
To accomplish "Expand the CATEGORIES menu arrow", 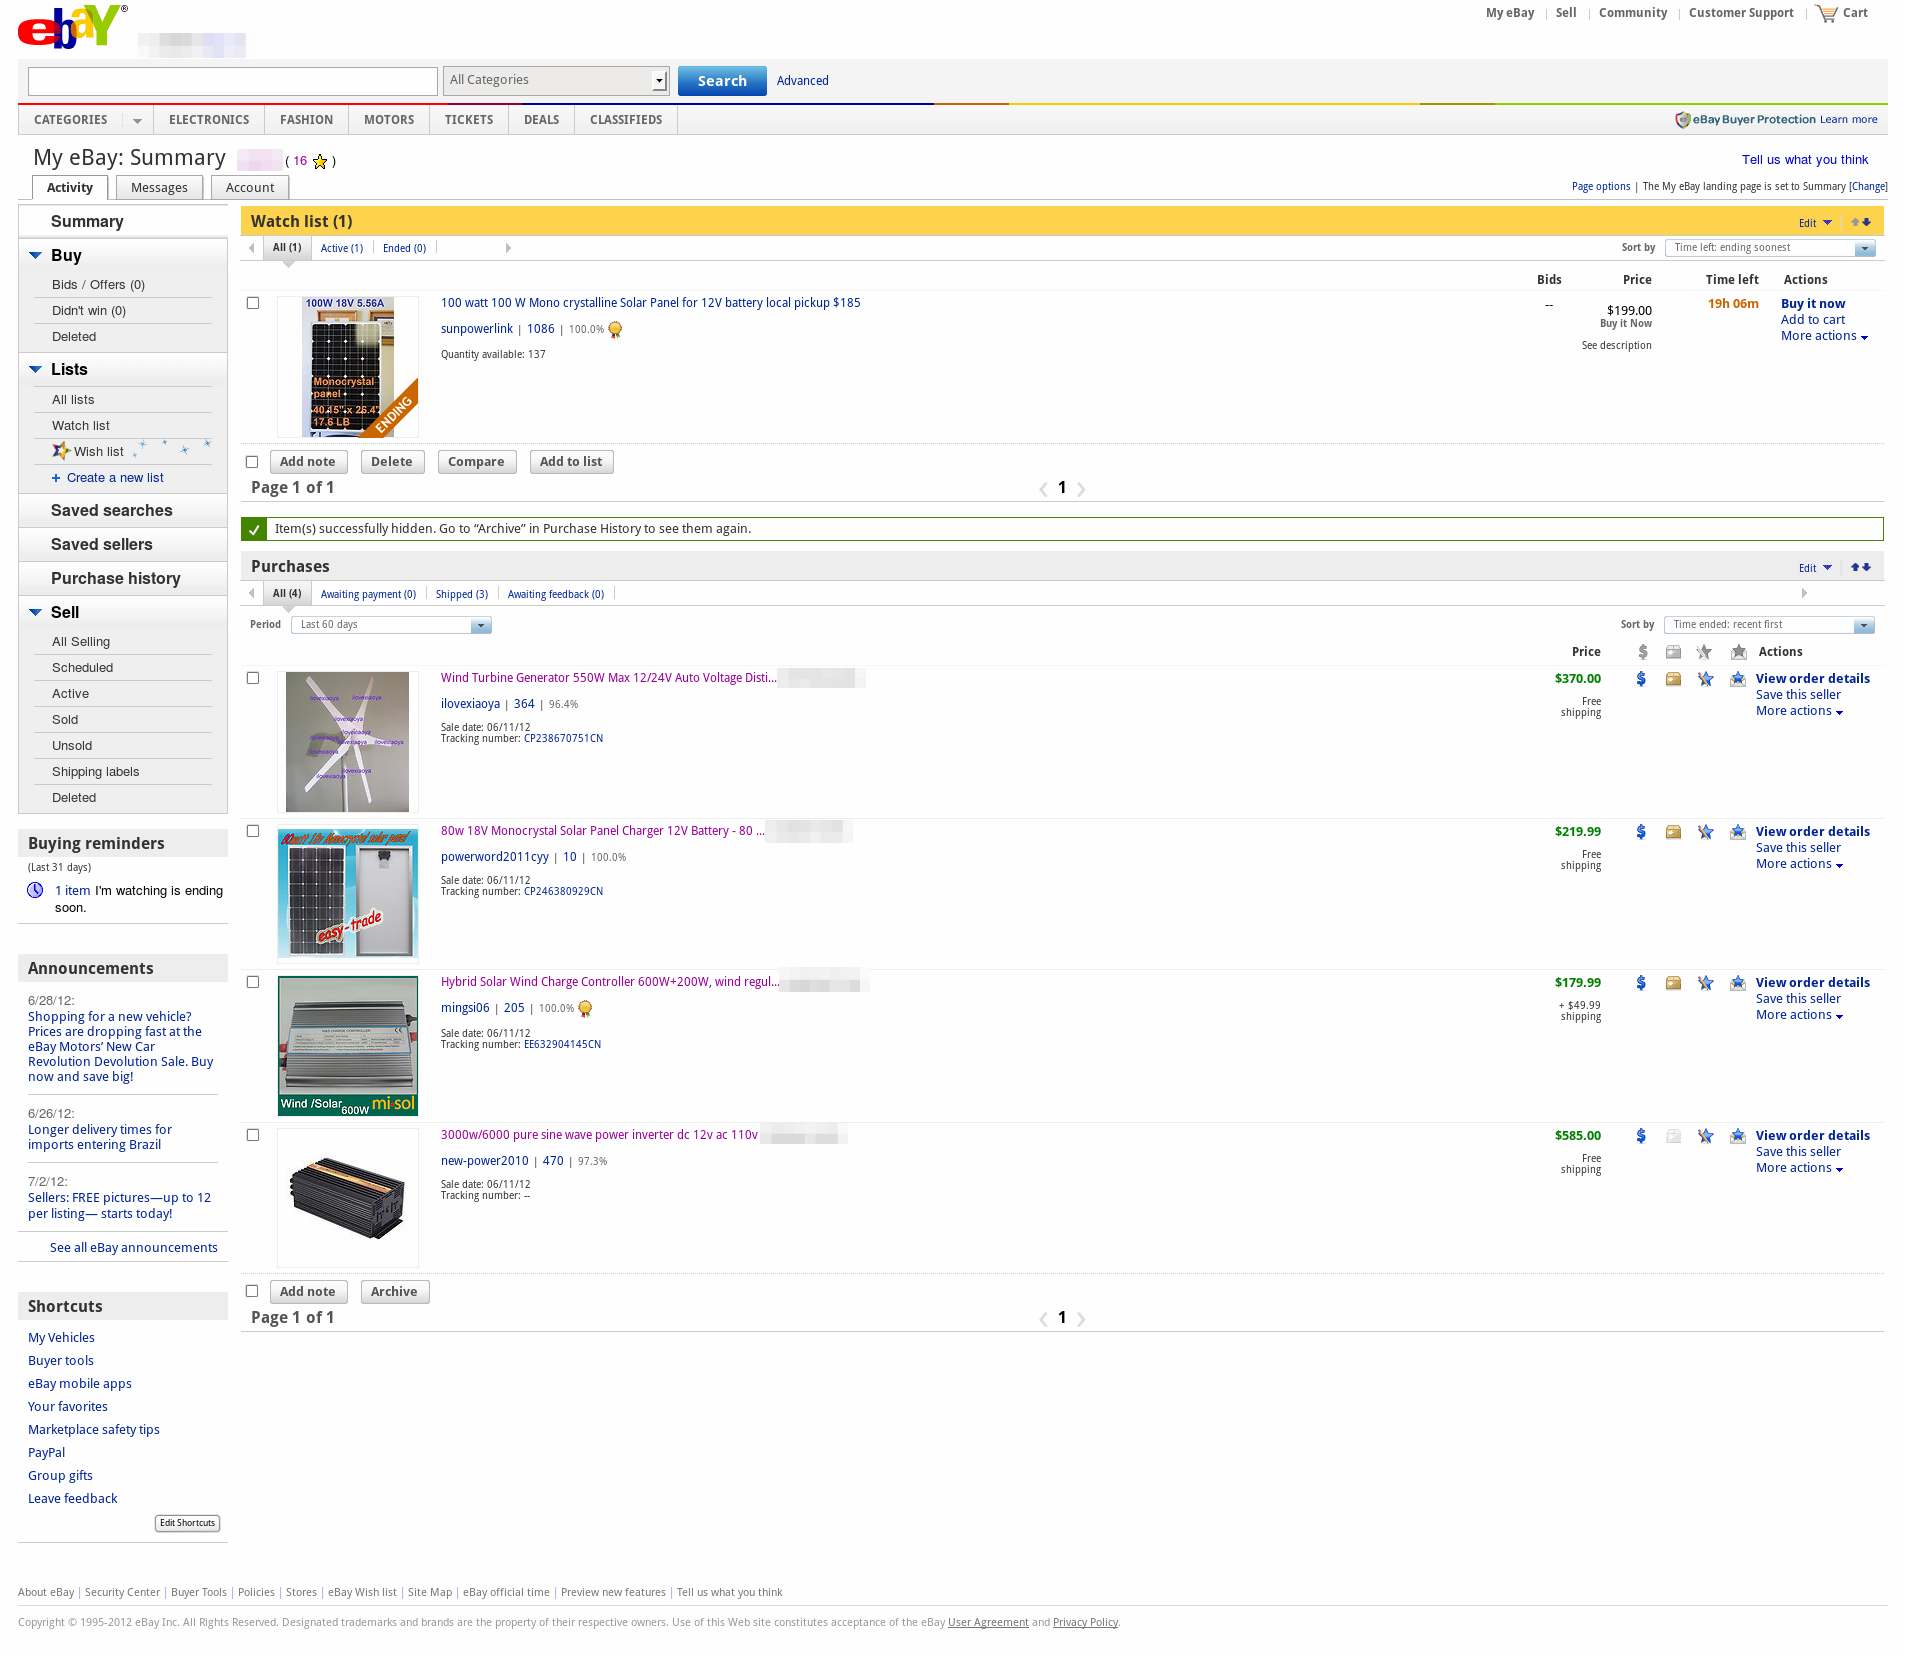I will (137, 121).
